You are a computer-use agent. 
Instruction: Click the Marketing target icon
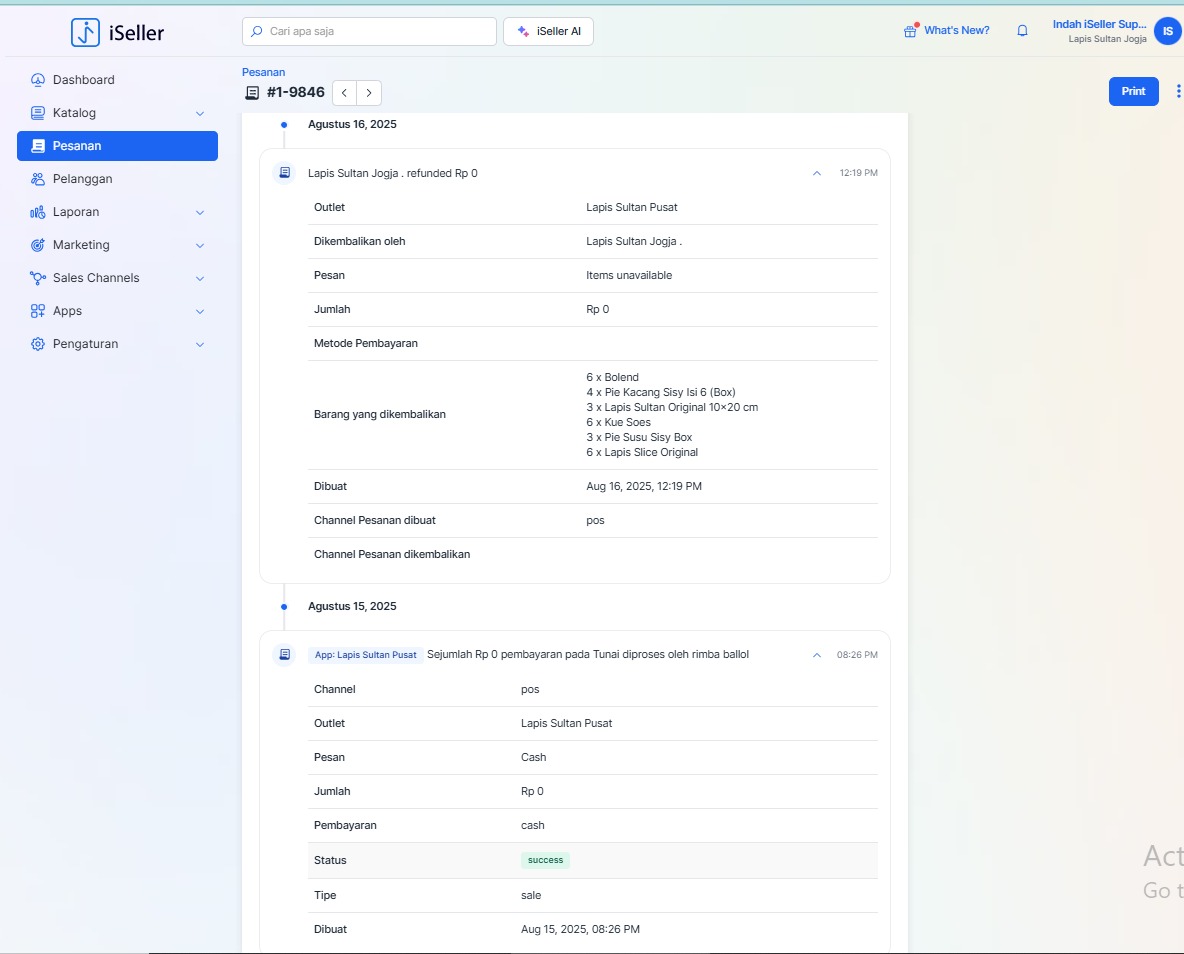(38, 245)
